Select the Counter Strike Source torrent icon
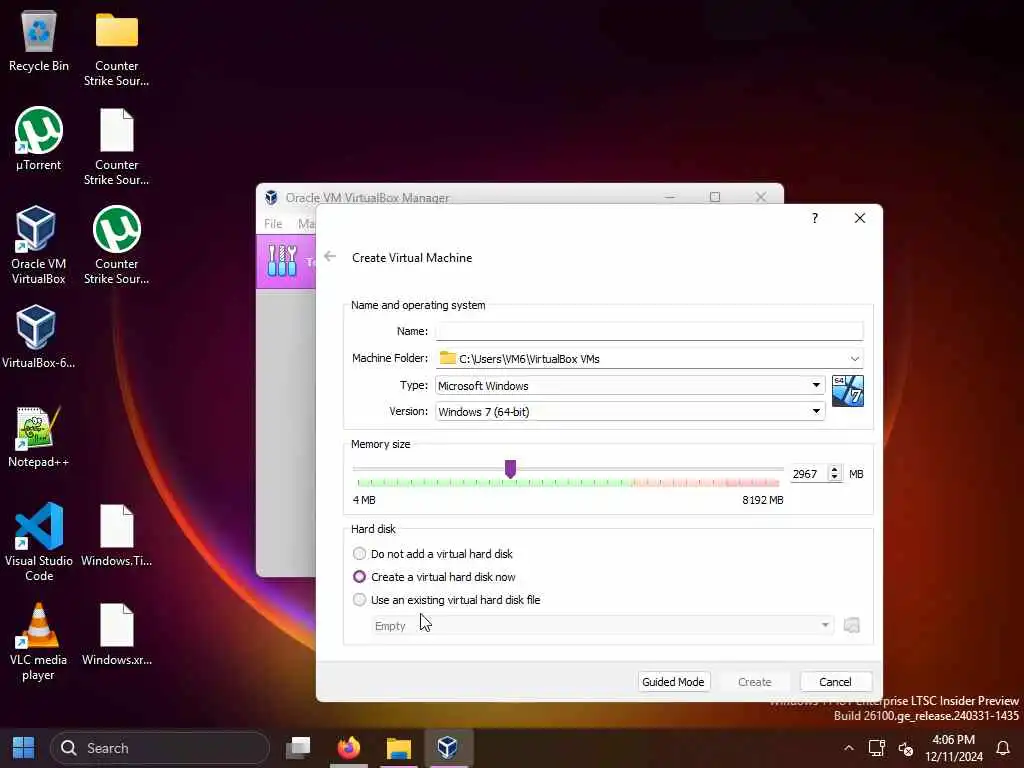1024x768 pixels. point(116,246)
